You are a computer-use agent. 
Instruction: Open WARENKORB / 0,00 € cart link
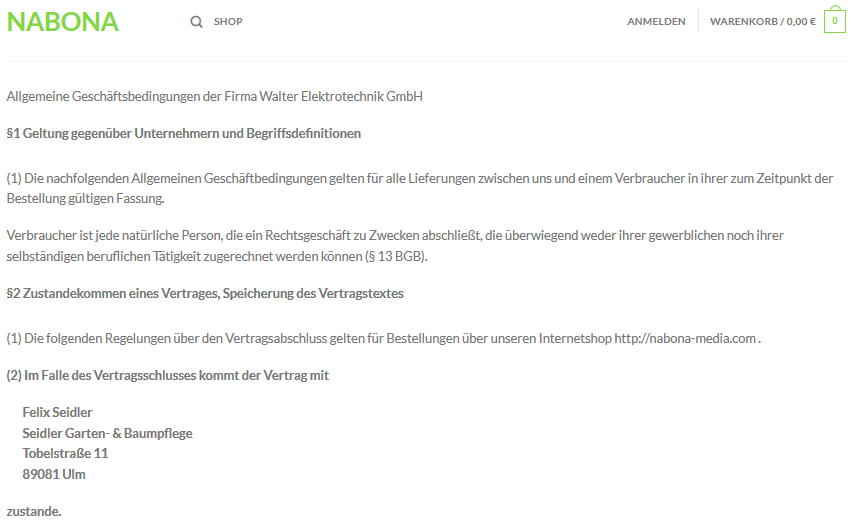[x=763, y=22]
